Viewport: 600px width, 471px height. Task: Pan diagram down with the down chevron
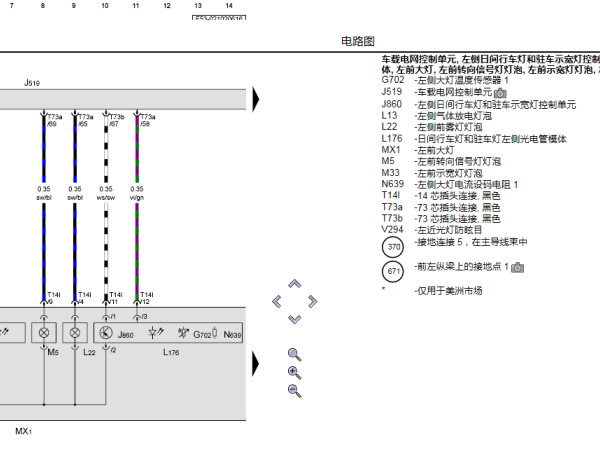295,319
